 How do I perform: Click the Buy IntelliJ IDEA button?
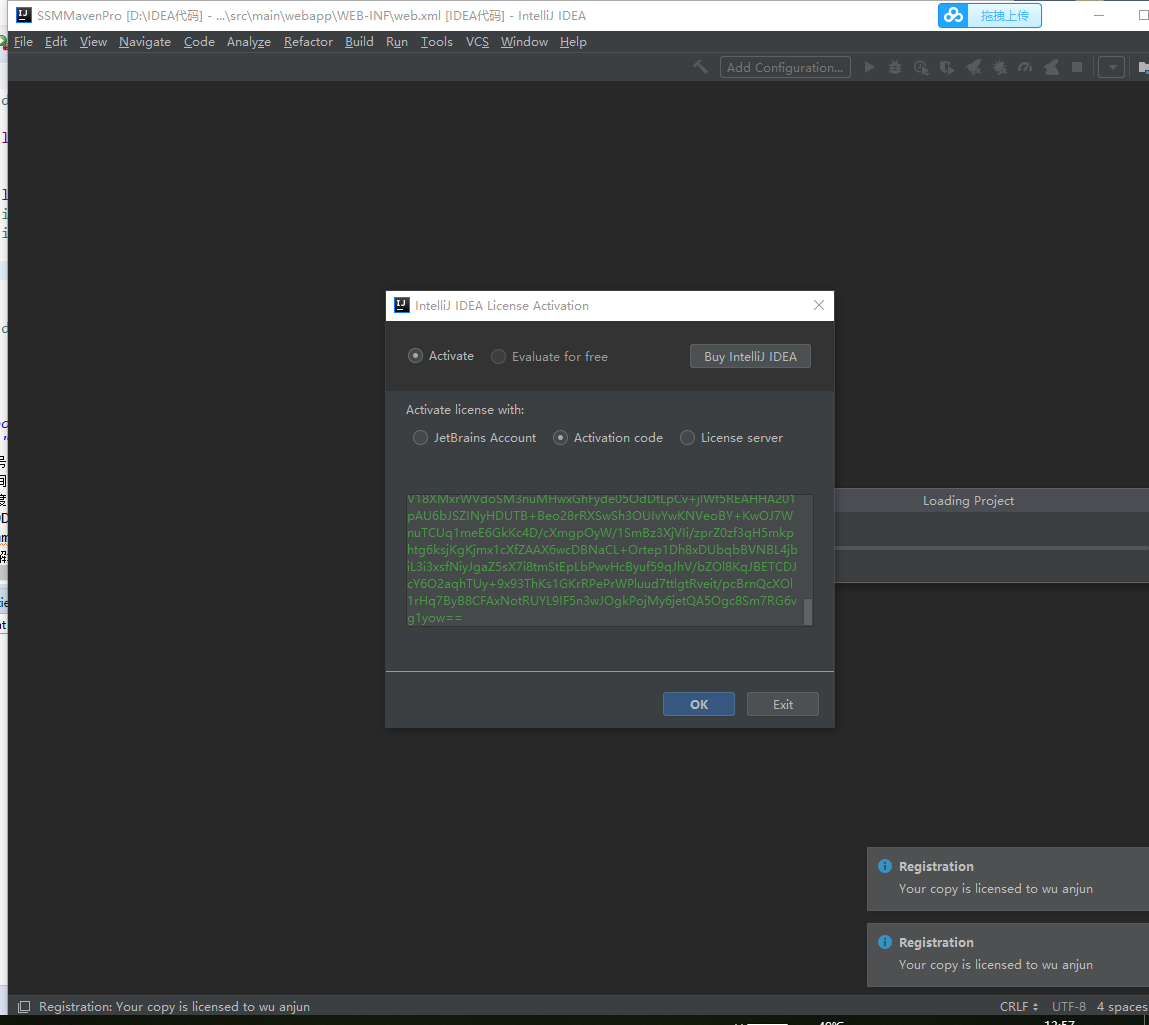tap(750, 356)
